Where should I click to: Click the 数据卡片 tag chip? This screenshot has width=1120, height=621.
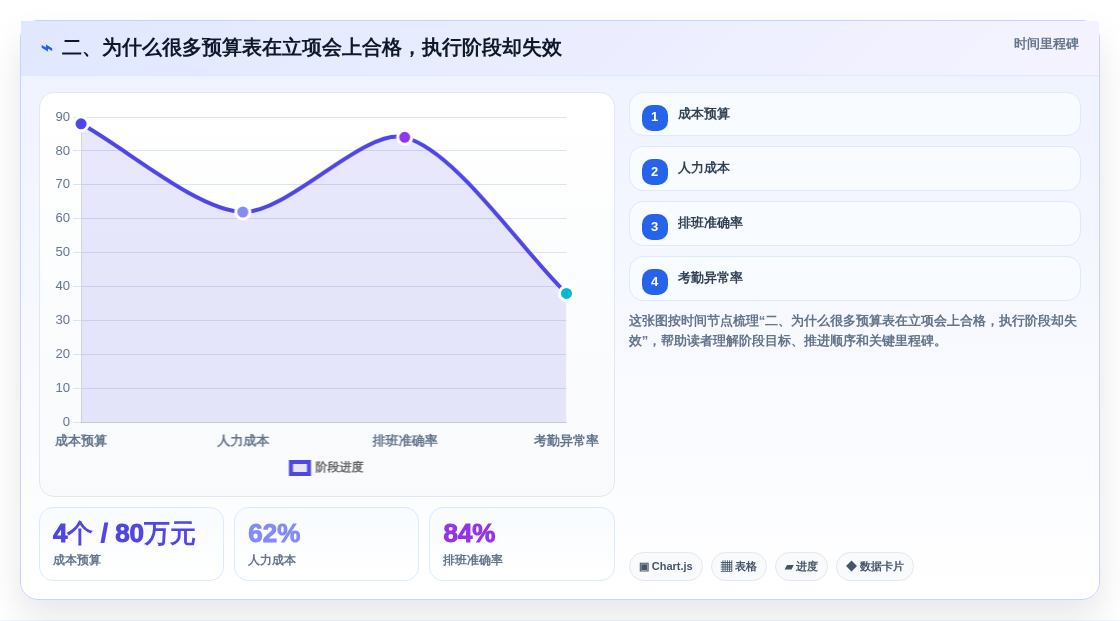[x=875, y=567]
